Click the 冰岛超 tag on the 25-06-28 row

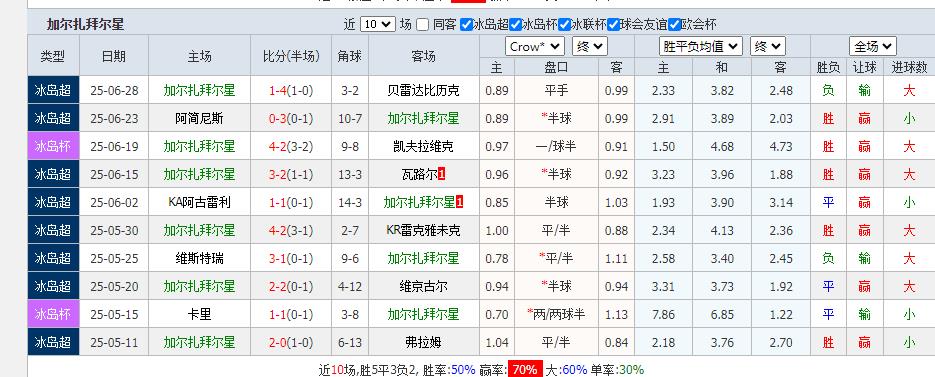pyautogui.click(x=53, y=91)
